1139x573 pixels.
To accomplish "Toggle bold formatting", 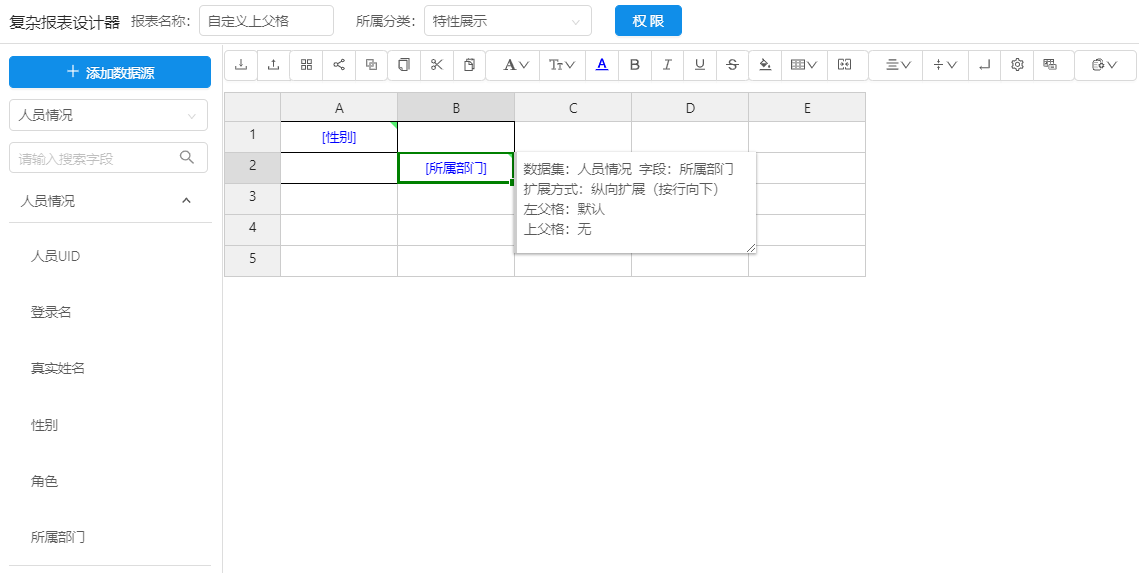I will [634, 65].
